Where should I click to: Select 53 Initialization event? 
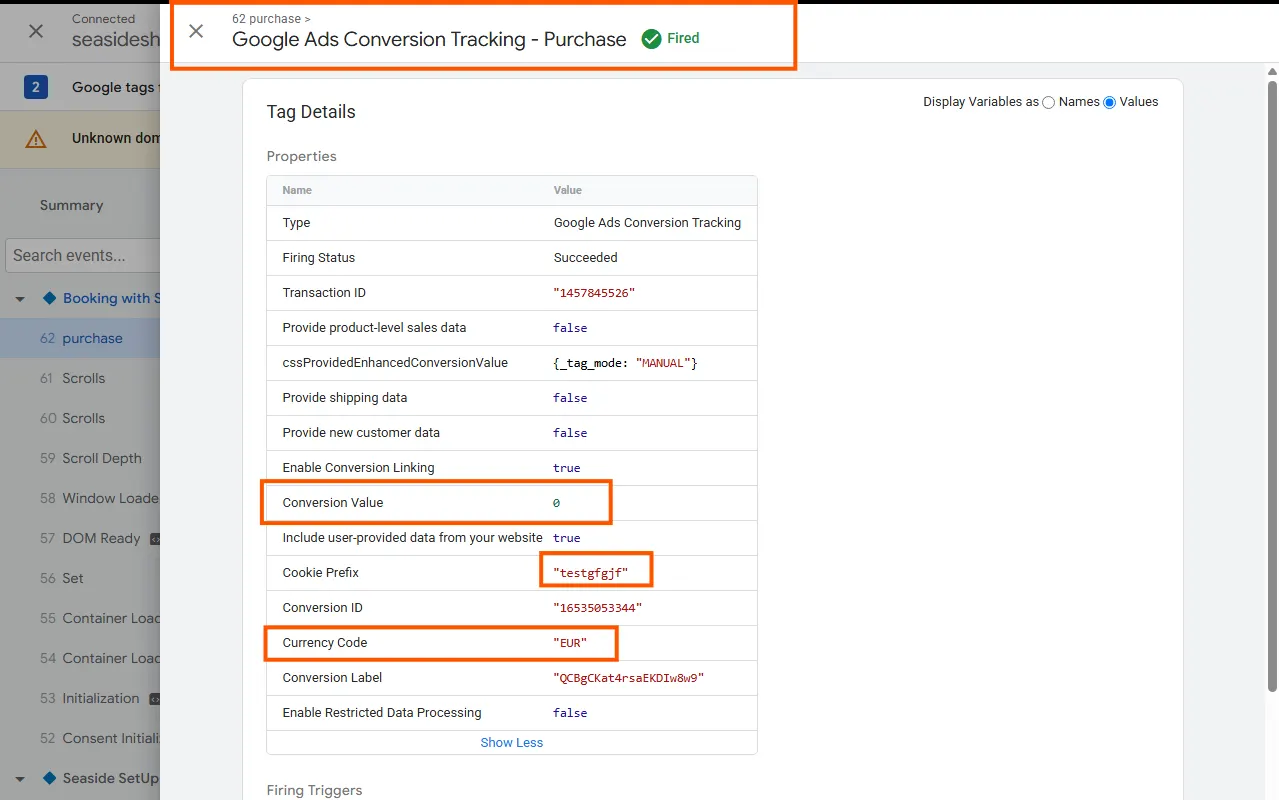tap(80, 698)
